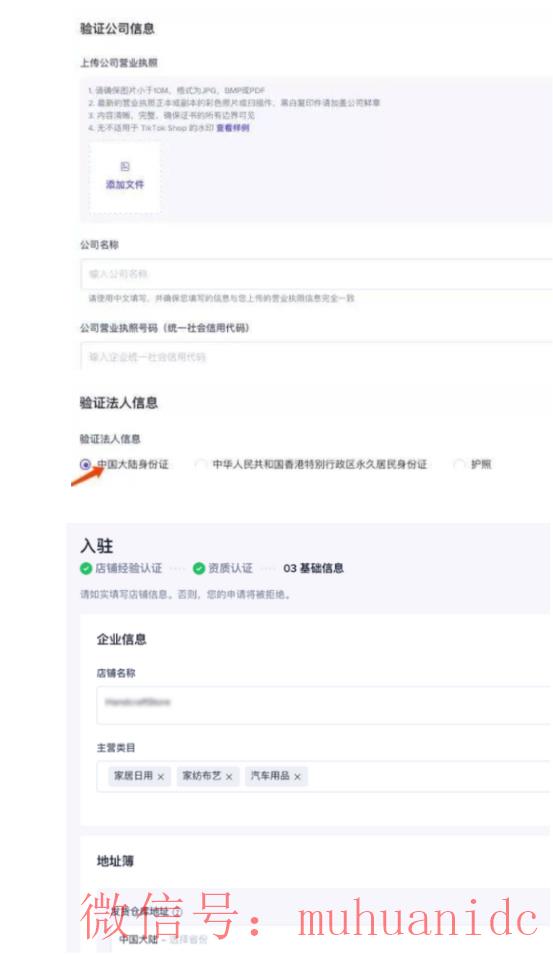Click the 验证公司信息 heading
Screen dimensions: 553x956
(117, 29)
